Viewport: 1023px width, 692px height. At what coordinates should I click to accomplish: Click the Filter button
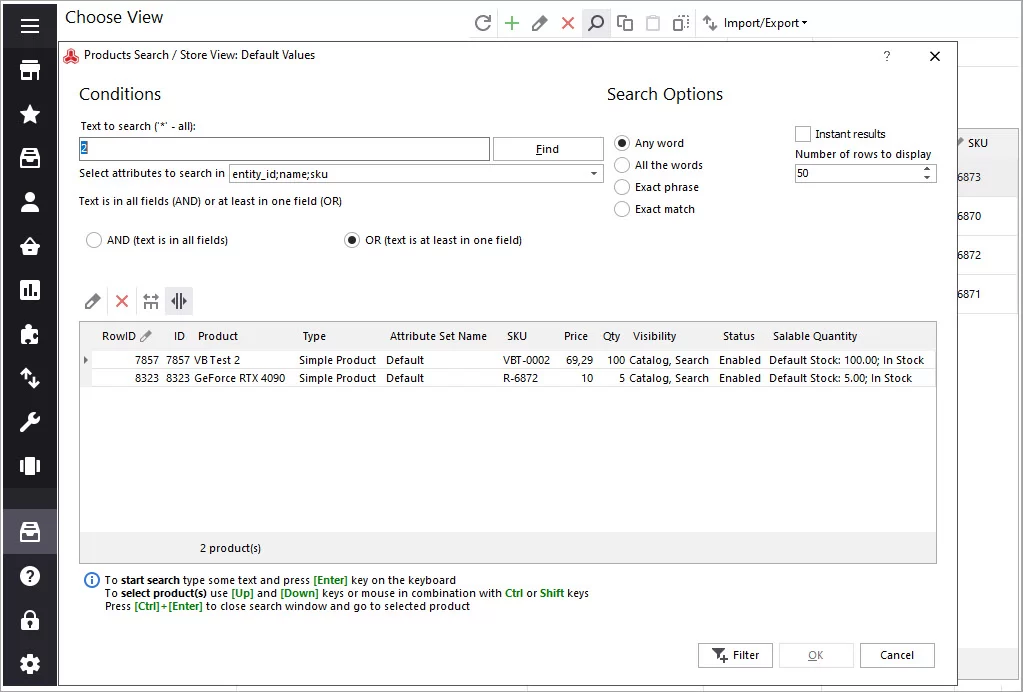pos(735,655)
